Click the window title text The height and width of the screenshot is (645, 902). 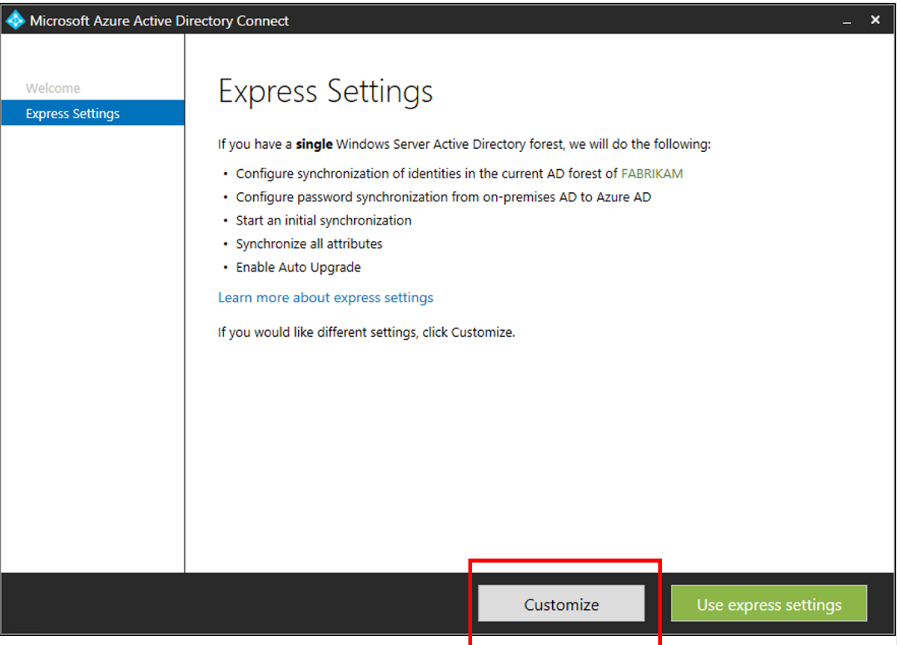[x=159, y=21]
